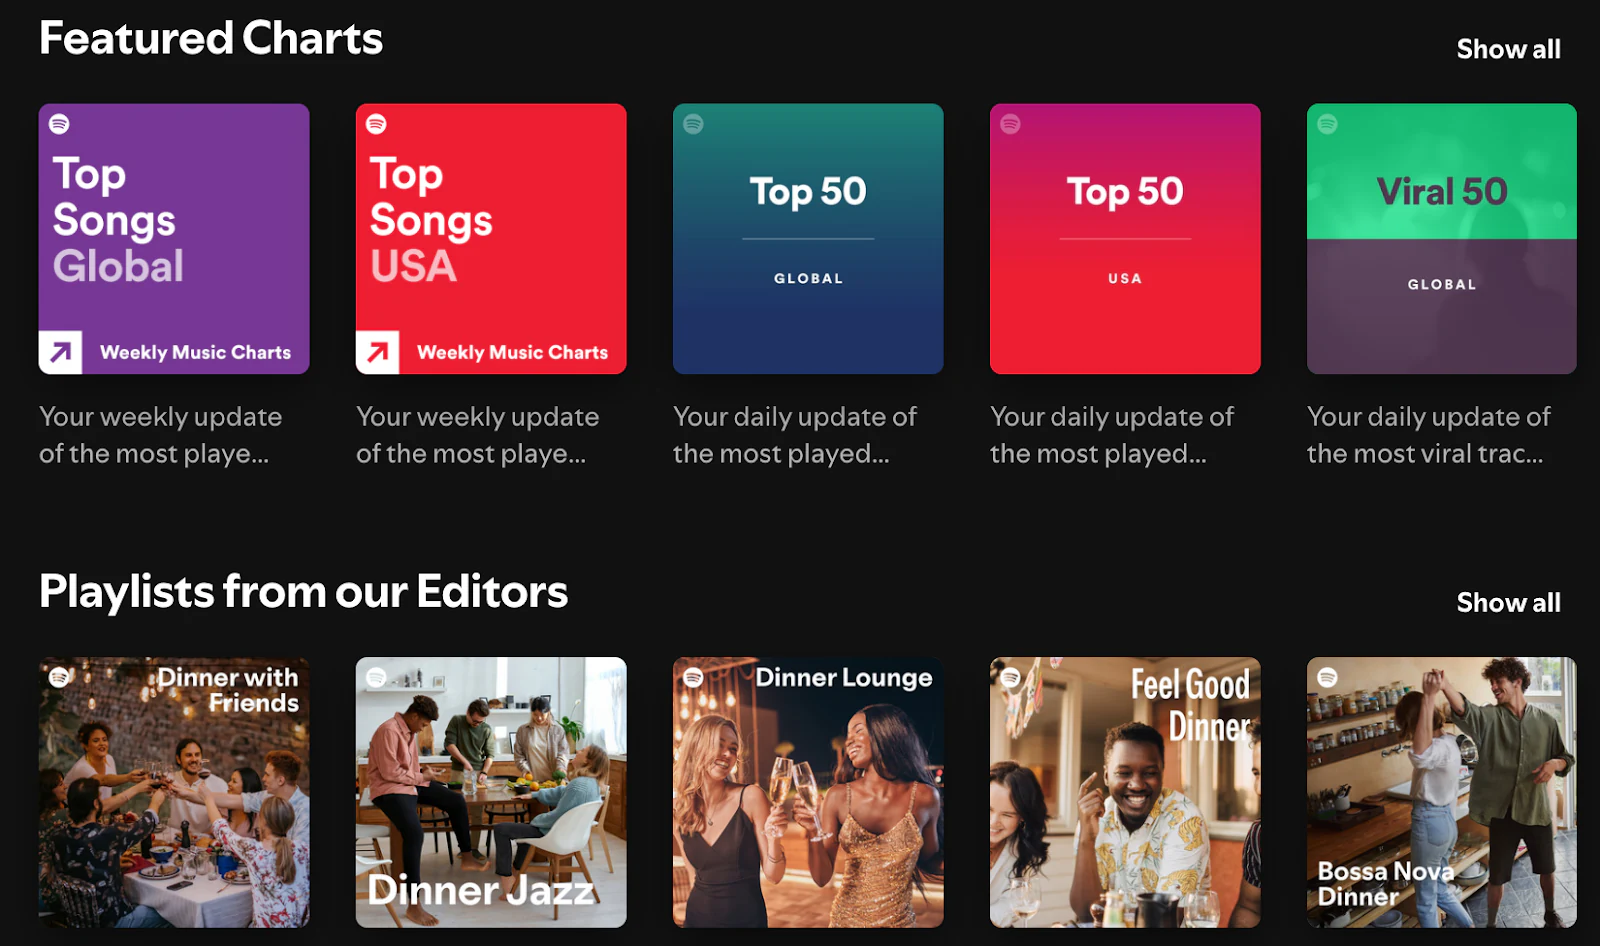1600x946 pixels.
Task: Click the description under Top 50 USA
Action: pos(1112,435)
